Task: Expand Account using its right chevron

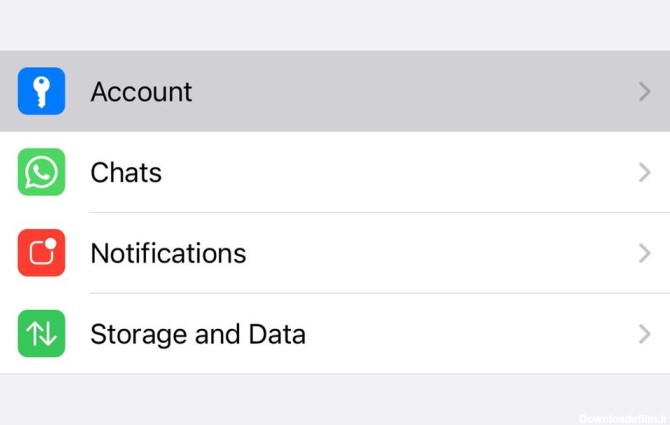Action: [644, 92]
